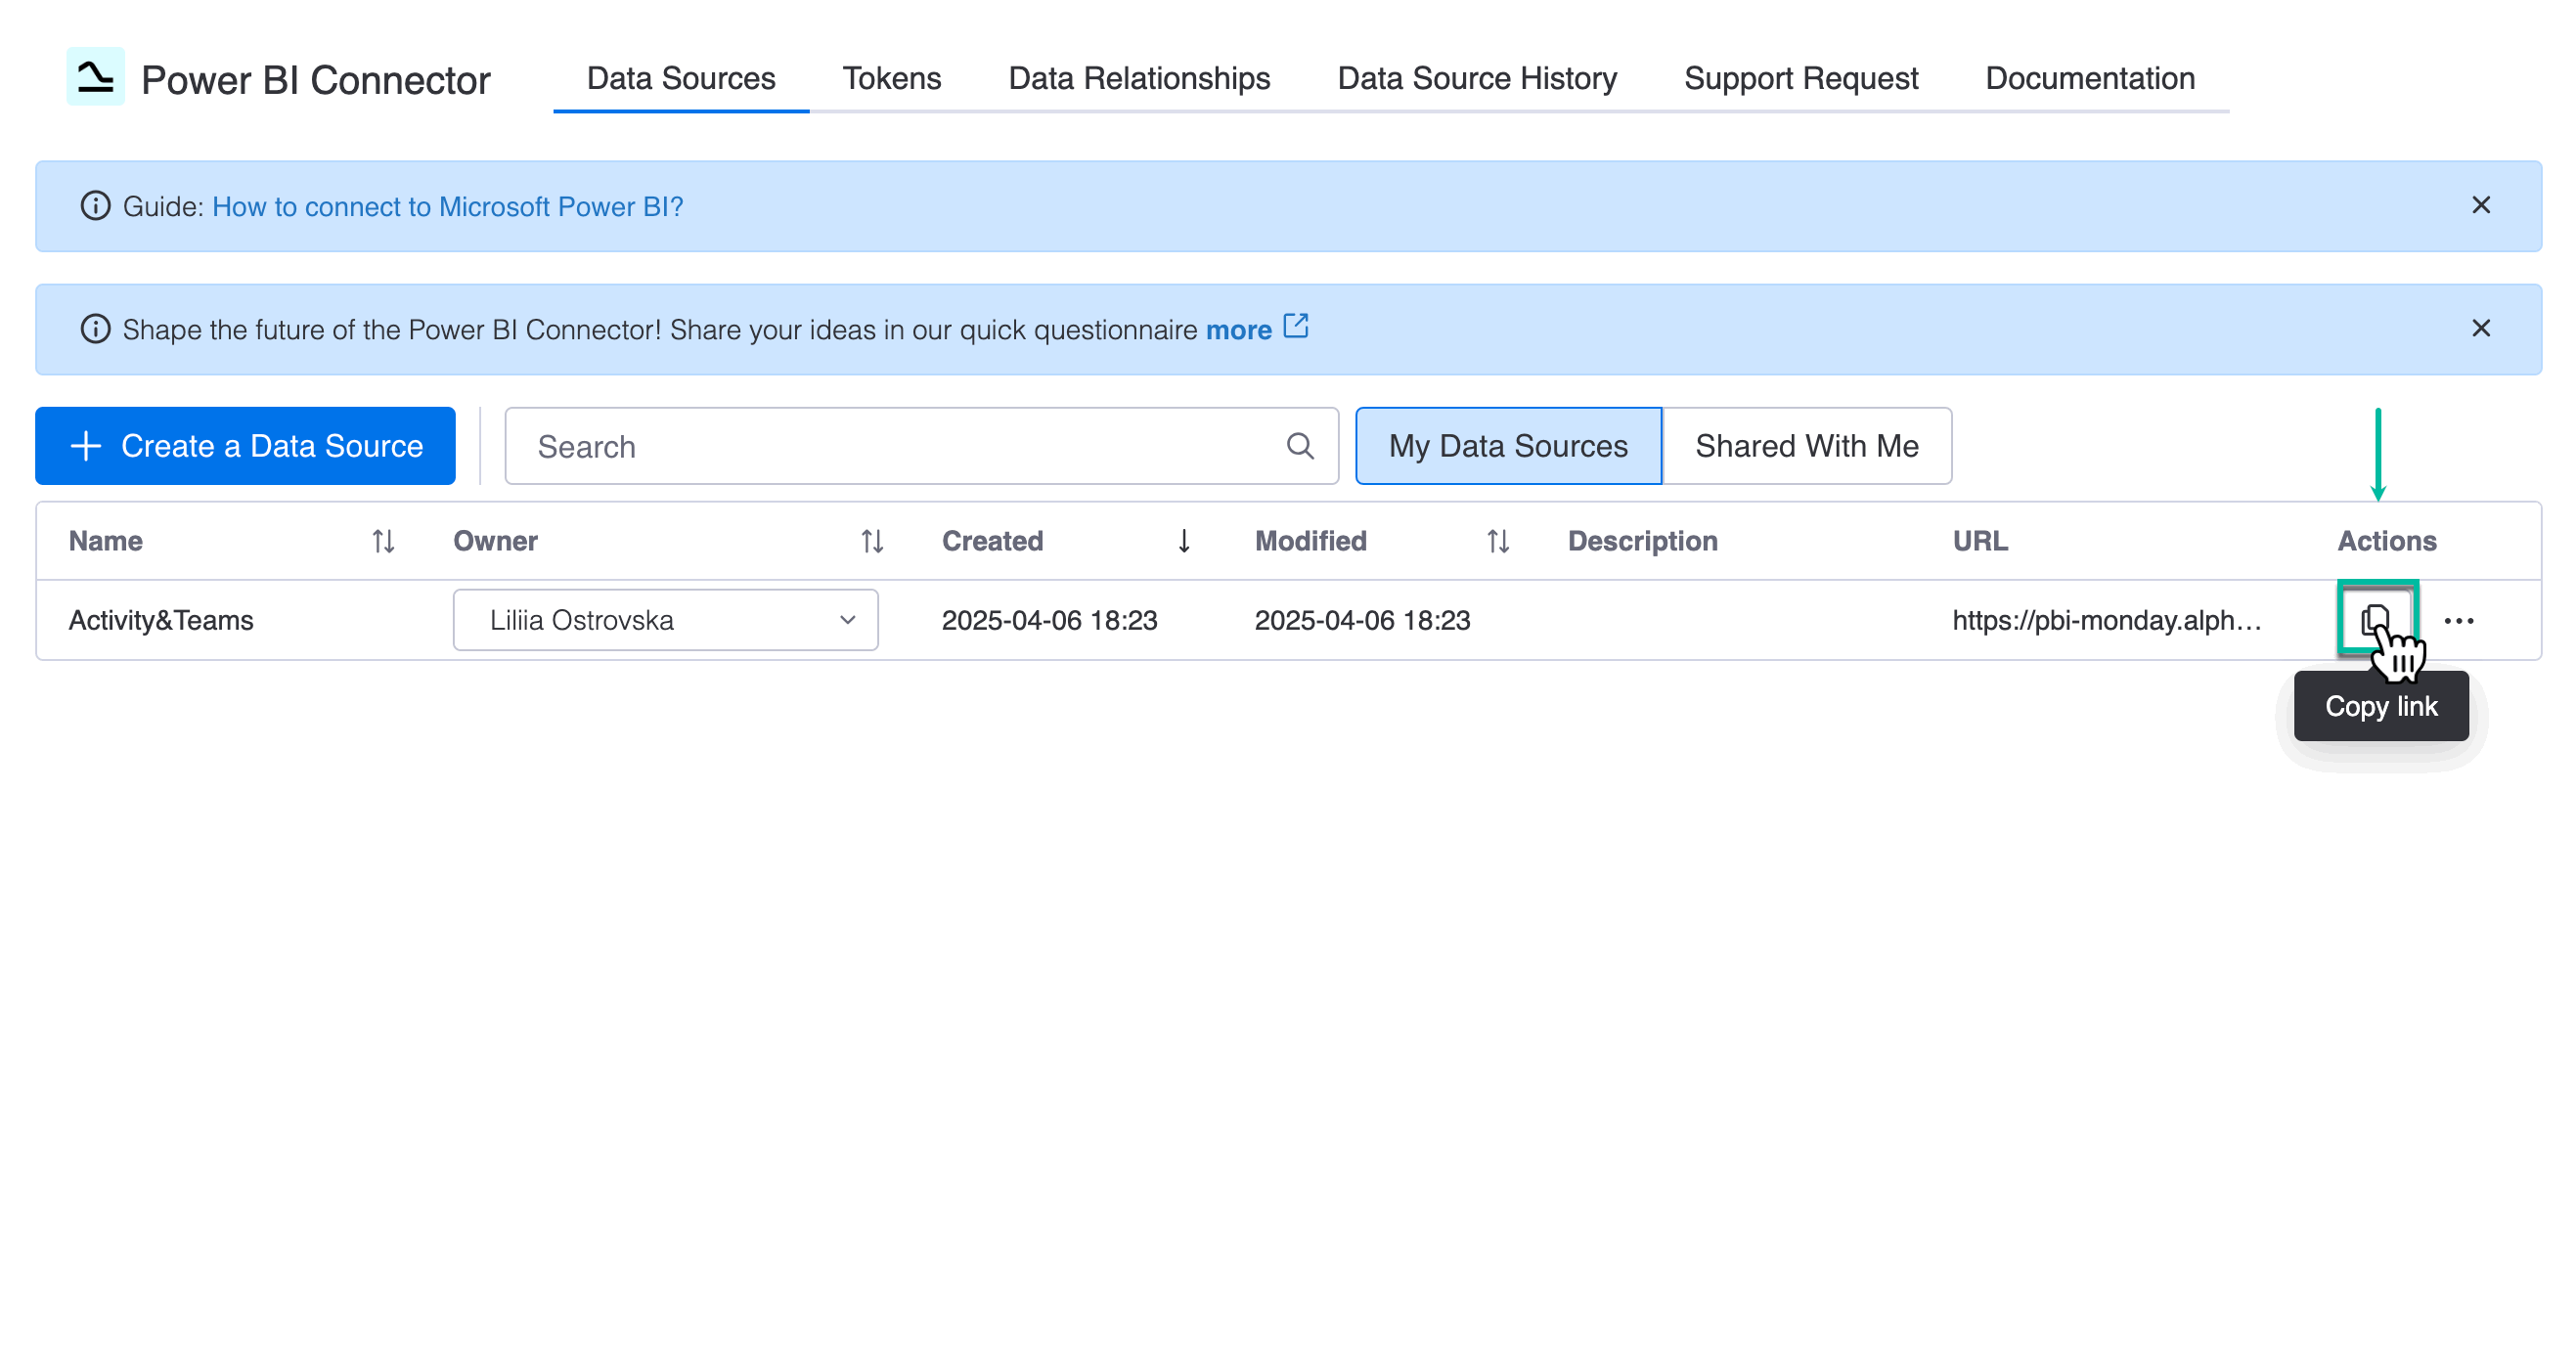Select the My Data Sources filter

[x=1508, y=446]
